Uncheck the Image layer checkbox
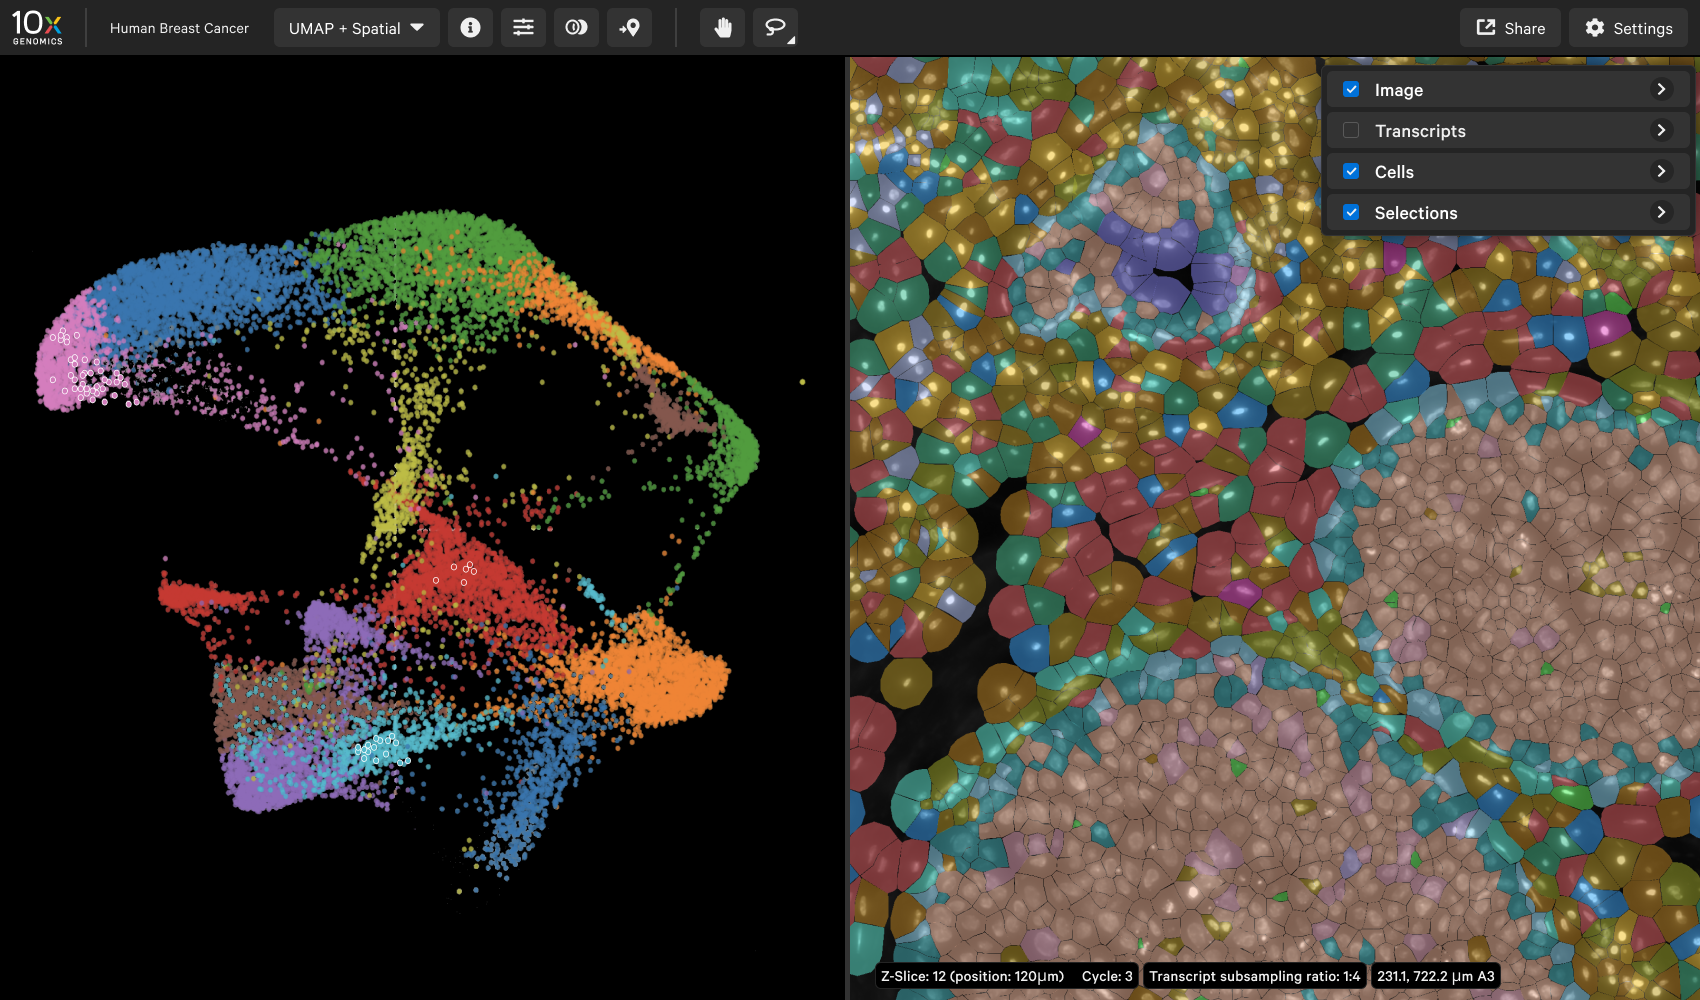 tap(1351, 90)
